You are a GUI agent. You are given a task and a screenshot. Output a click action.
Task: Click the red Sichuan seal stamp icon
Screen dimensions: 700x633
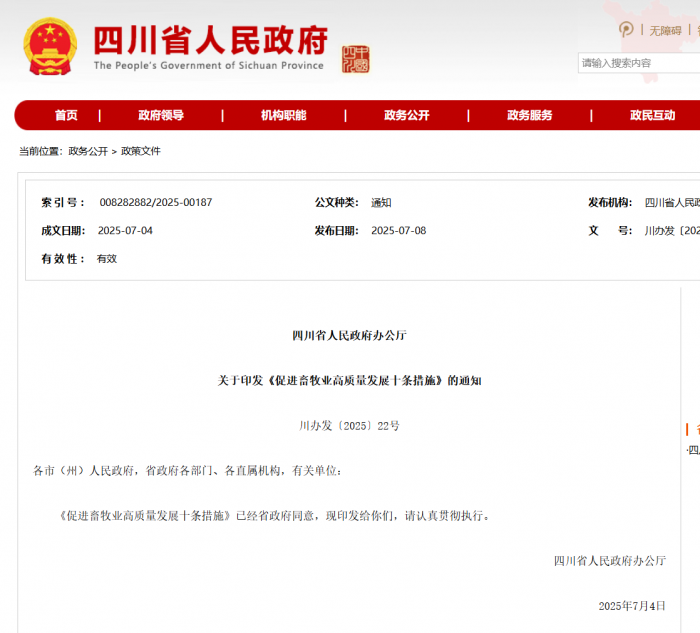click(355, 59)
